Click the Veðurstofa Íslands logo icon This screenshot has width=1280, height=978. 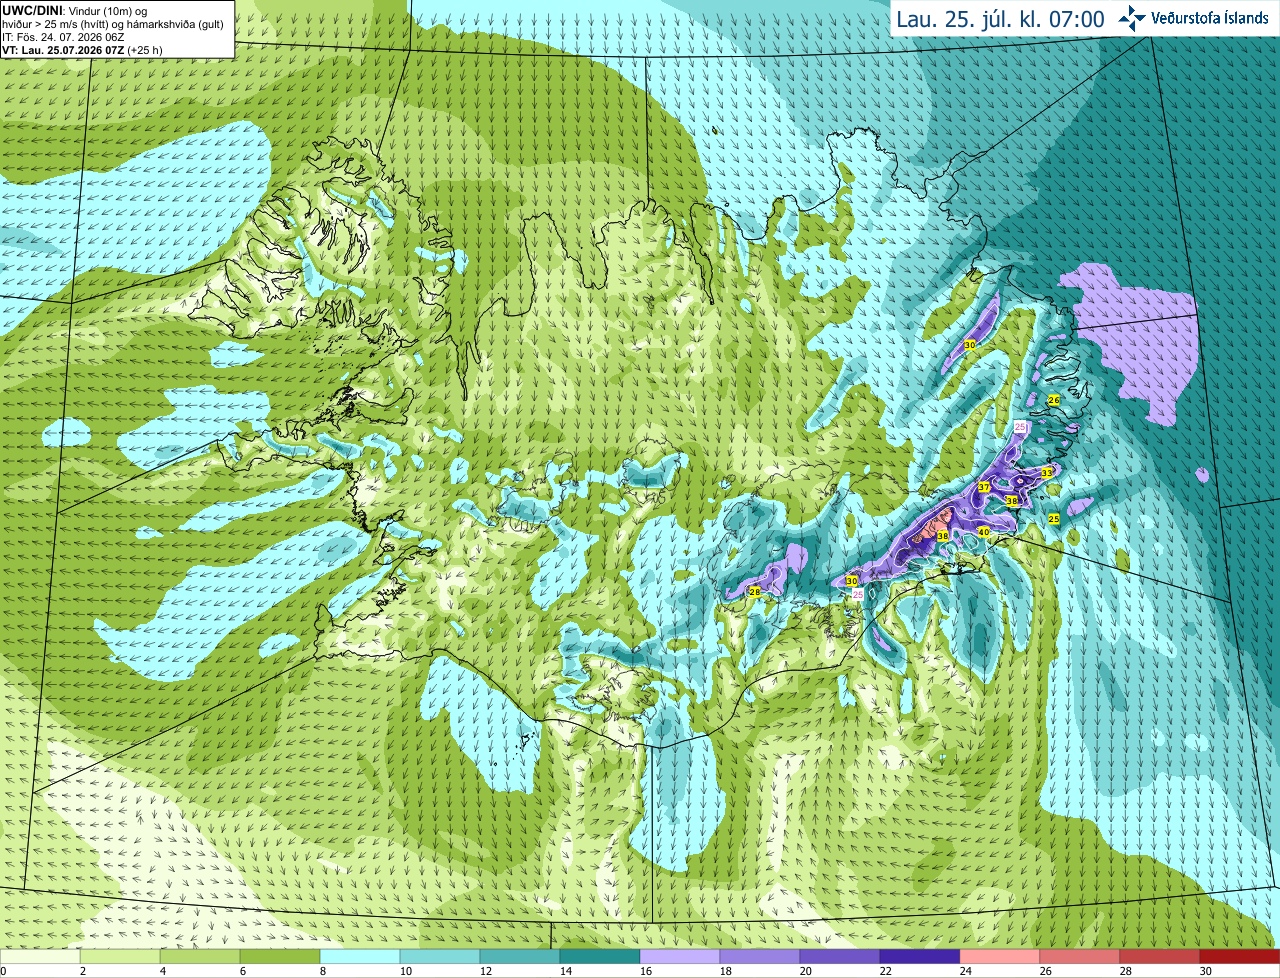point(1131,18)
